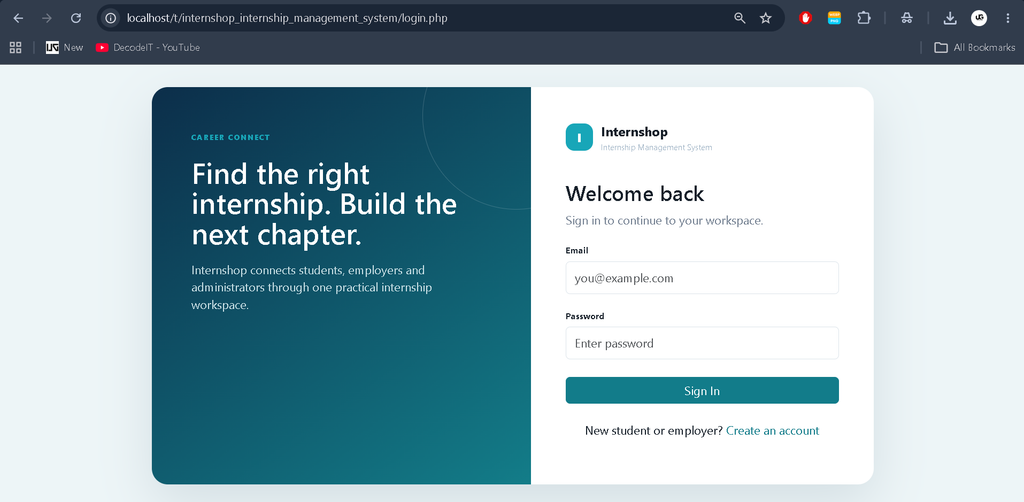
Task: Open the browser profile avatar
Action: click(978, 18)
